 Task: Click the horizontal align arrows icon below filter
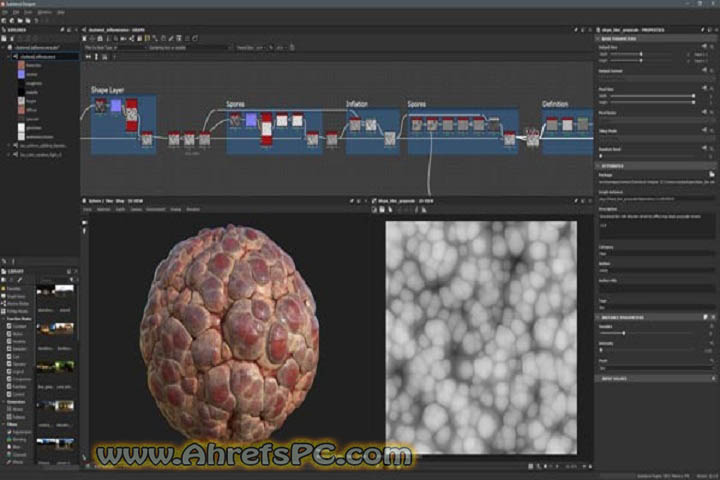89,57
